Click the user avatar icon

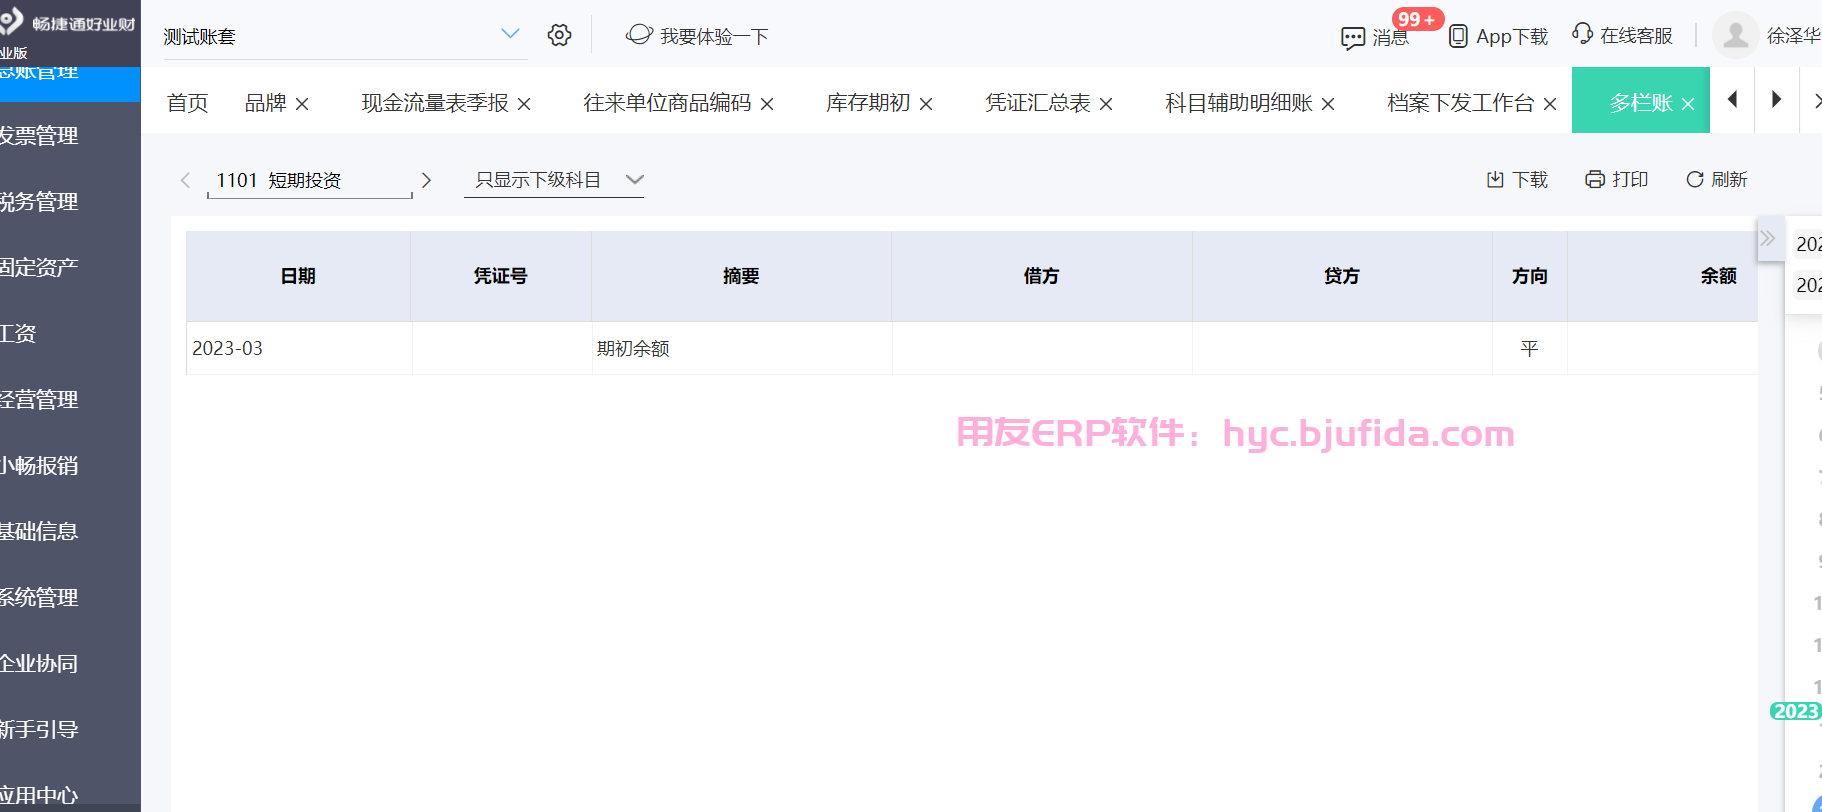[x=1736, y=36]
